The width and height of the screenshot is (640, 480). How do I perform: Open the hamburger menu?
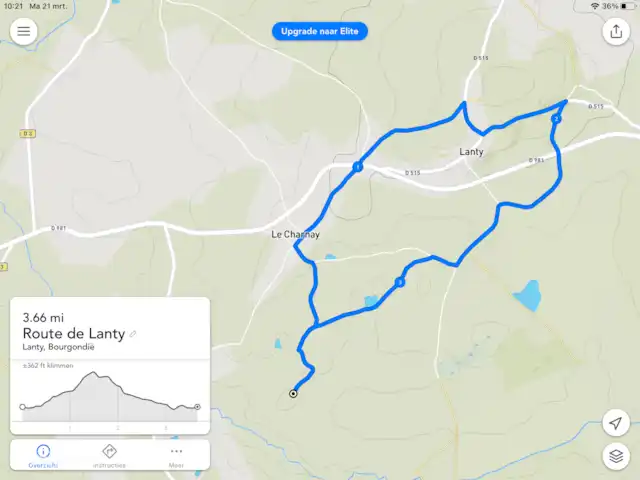tap(24, 31)
